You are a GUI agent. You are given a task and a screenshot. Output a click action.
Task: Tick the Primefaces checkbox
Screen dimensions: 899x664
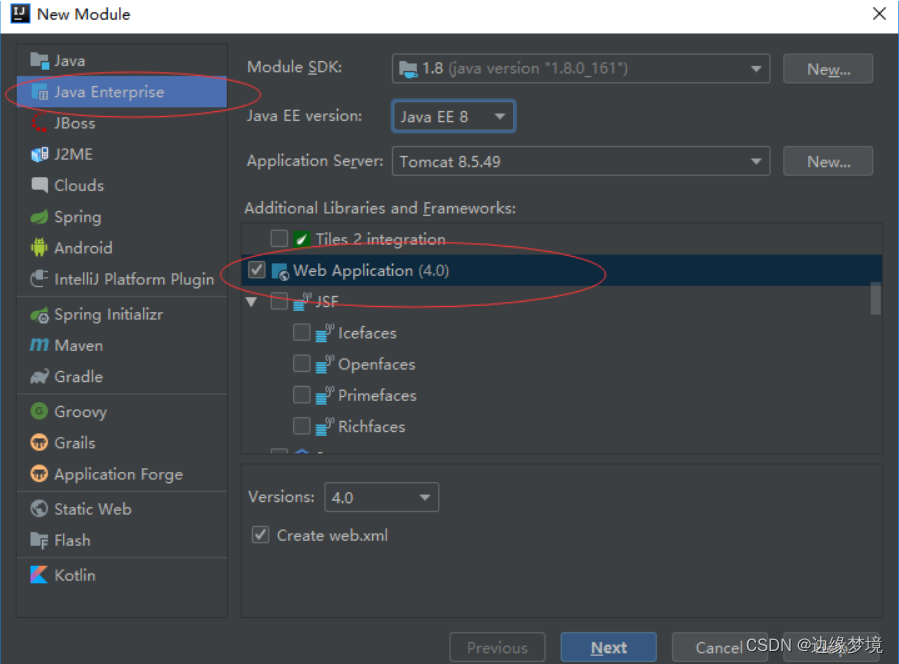[x=302, y=395]
